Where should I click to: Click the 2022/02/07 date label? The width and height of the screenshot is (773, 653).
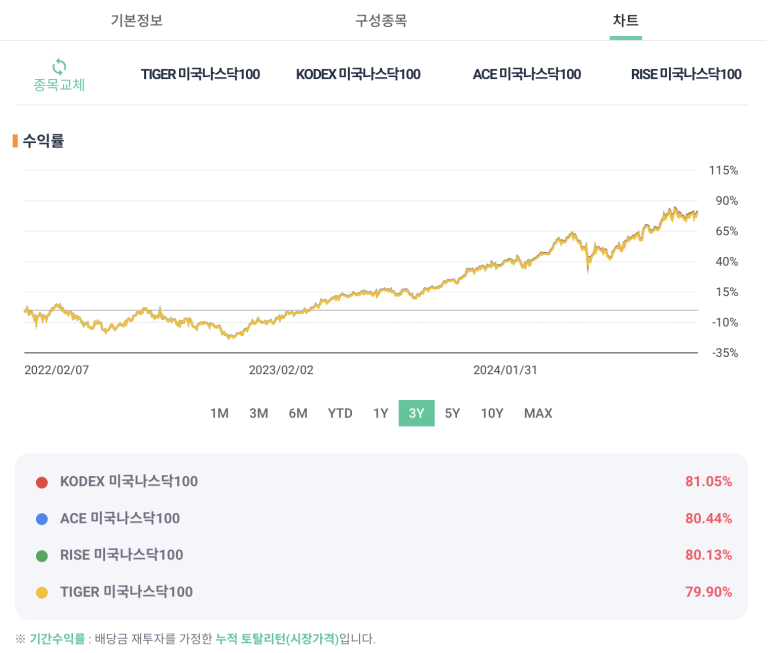(57, 370)
